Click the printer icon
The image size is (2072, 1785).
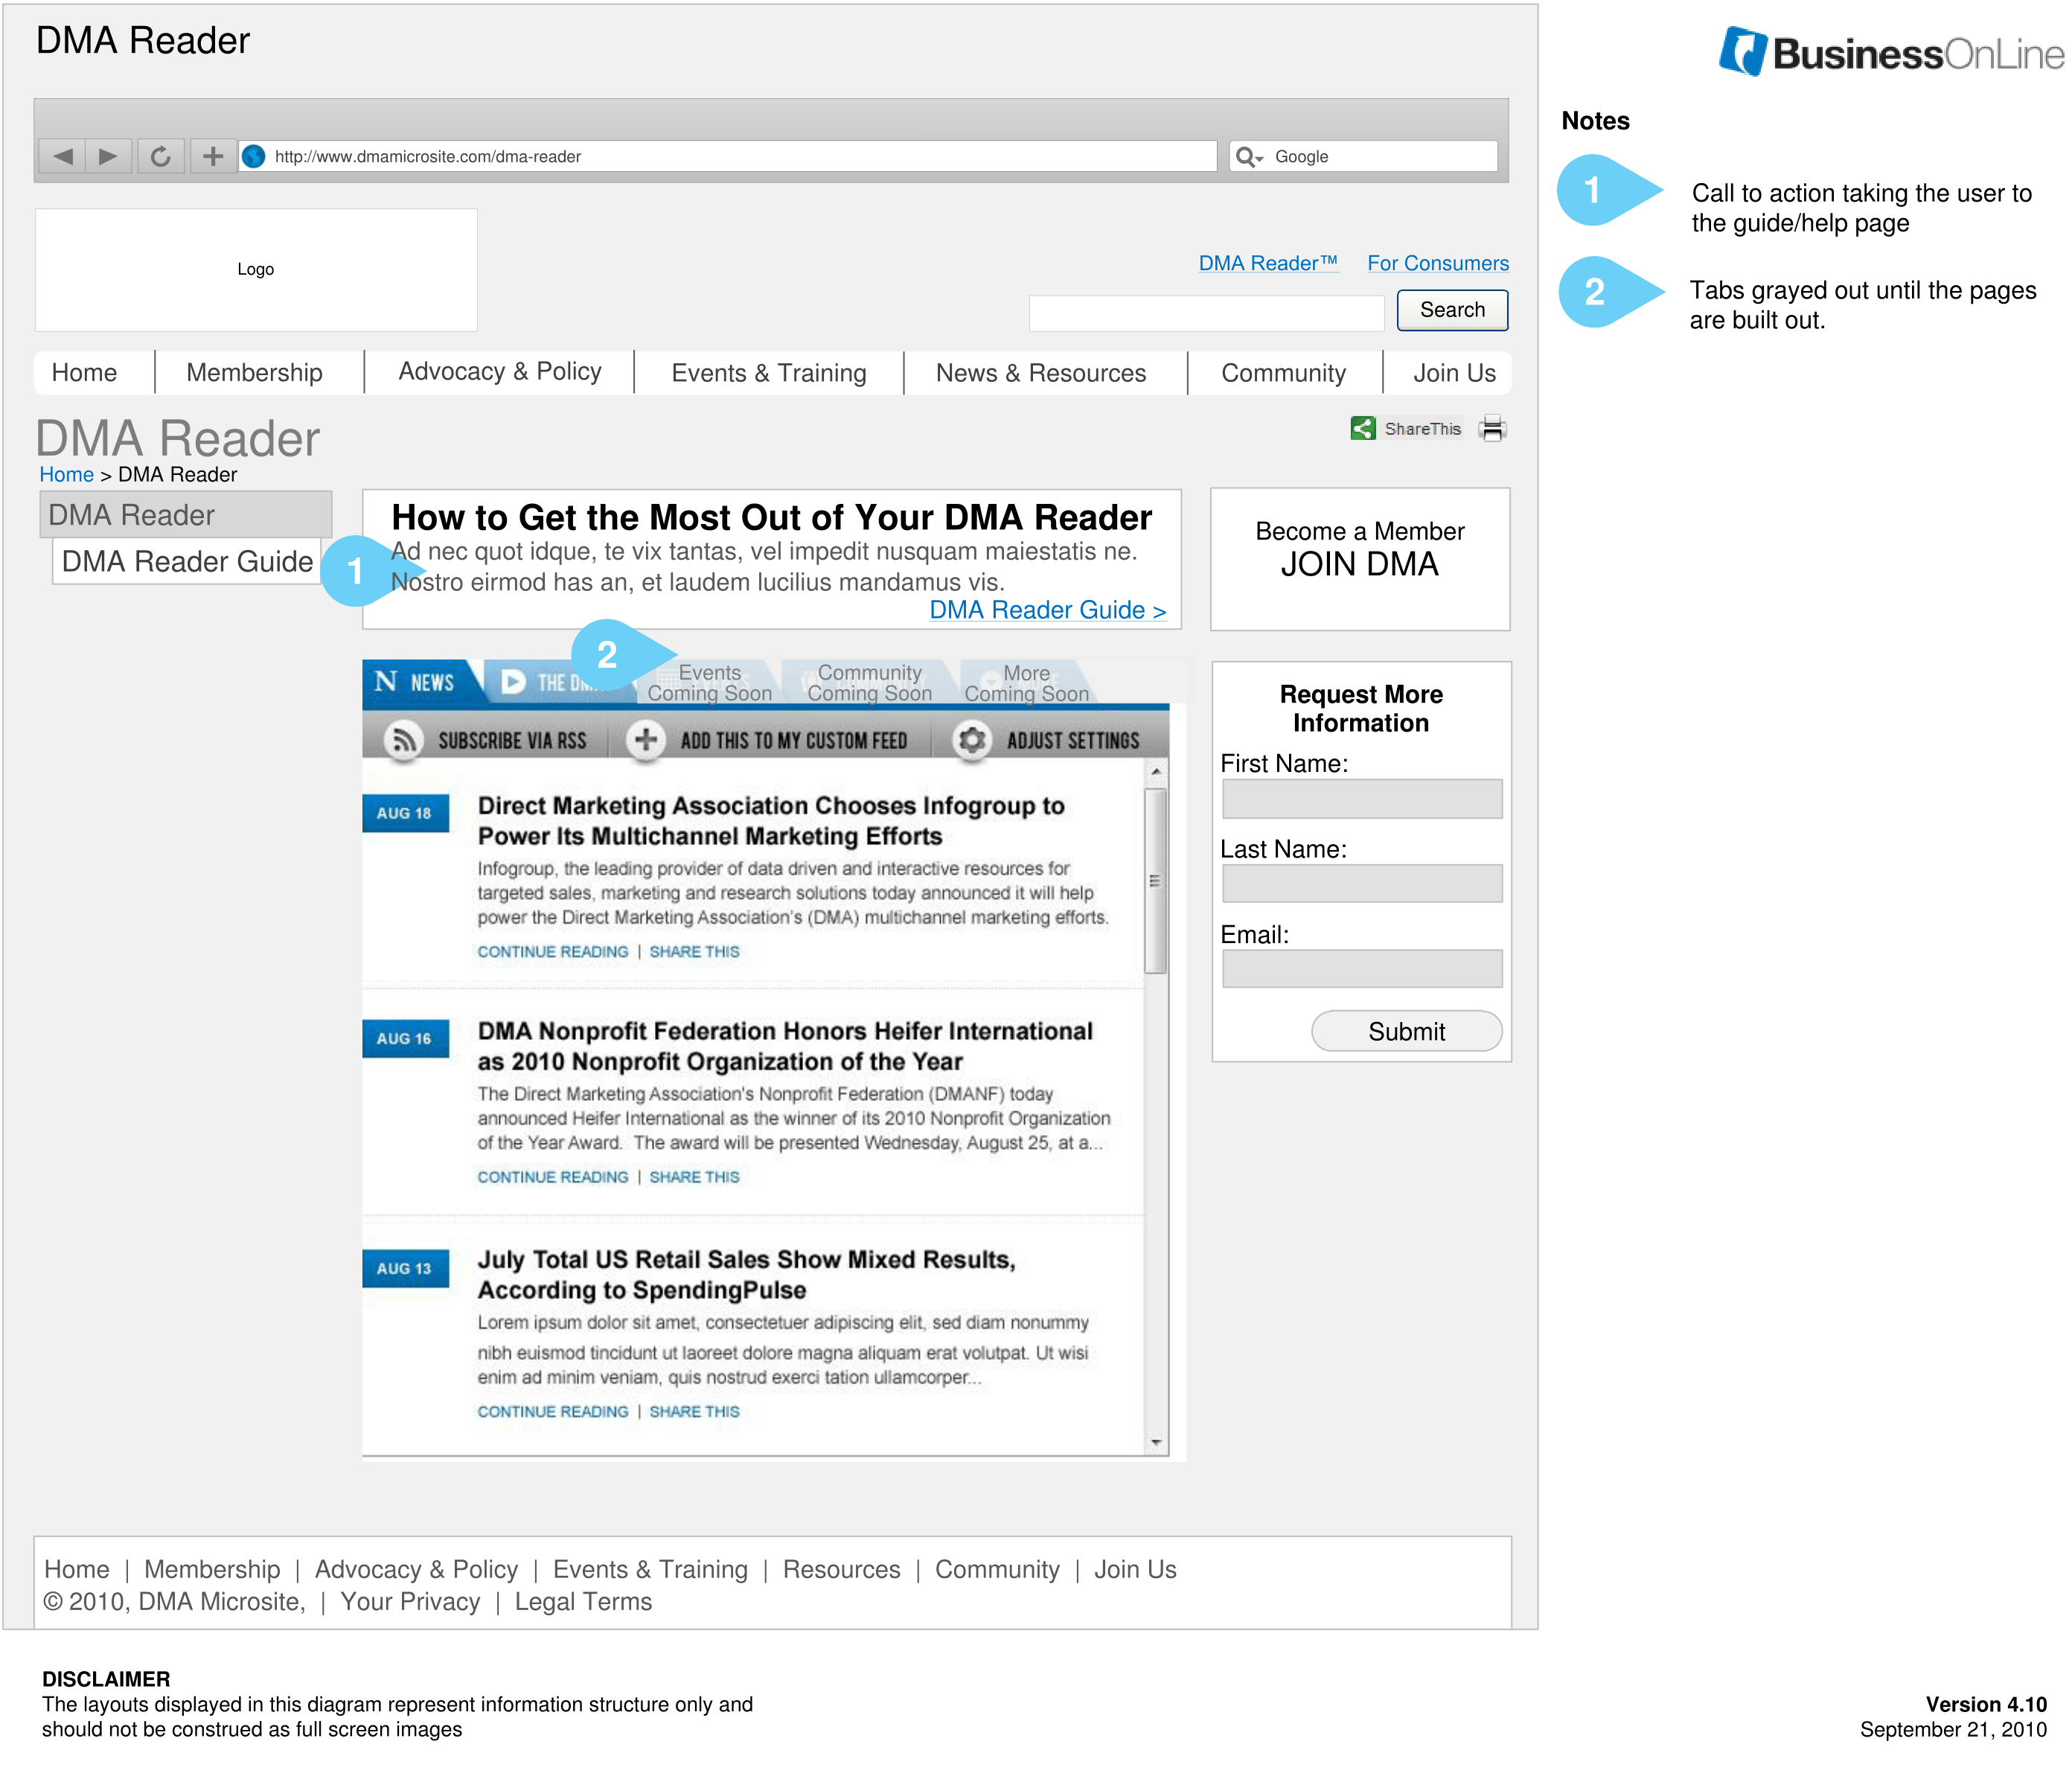(x=1492, y=428)
